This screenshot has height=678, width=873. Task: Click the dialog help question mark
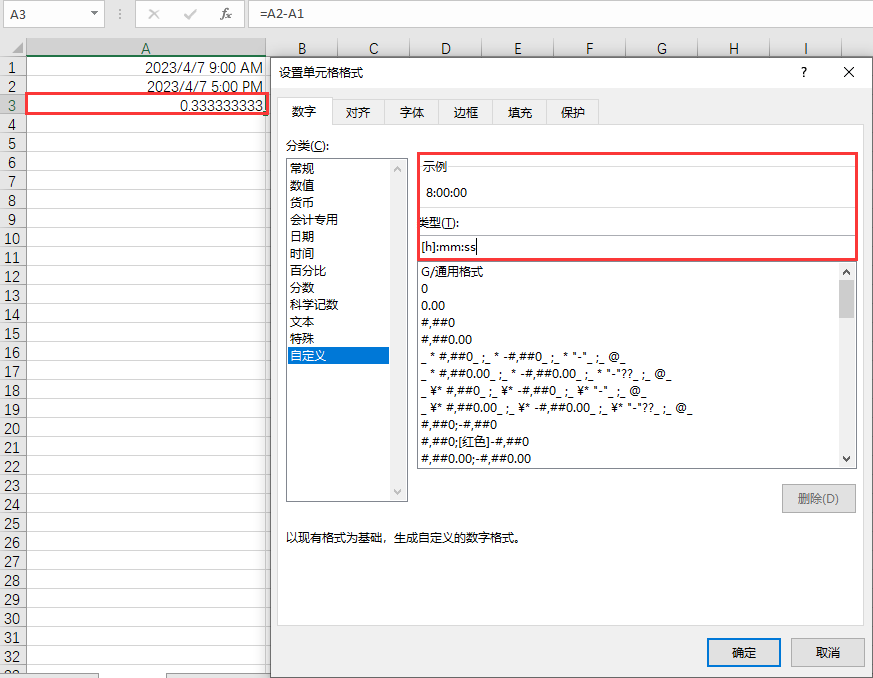pyautogui.click(x=803, y=72)
